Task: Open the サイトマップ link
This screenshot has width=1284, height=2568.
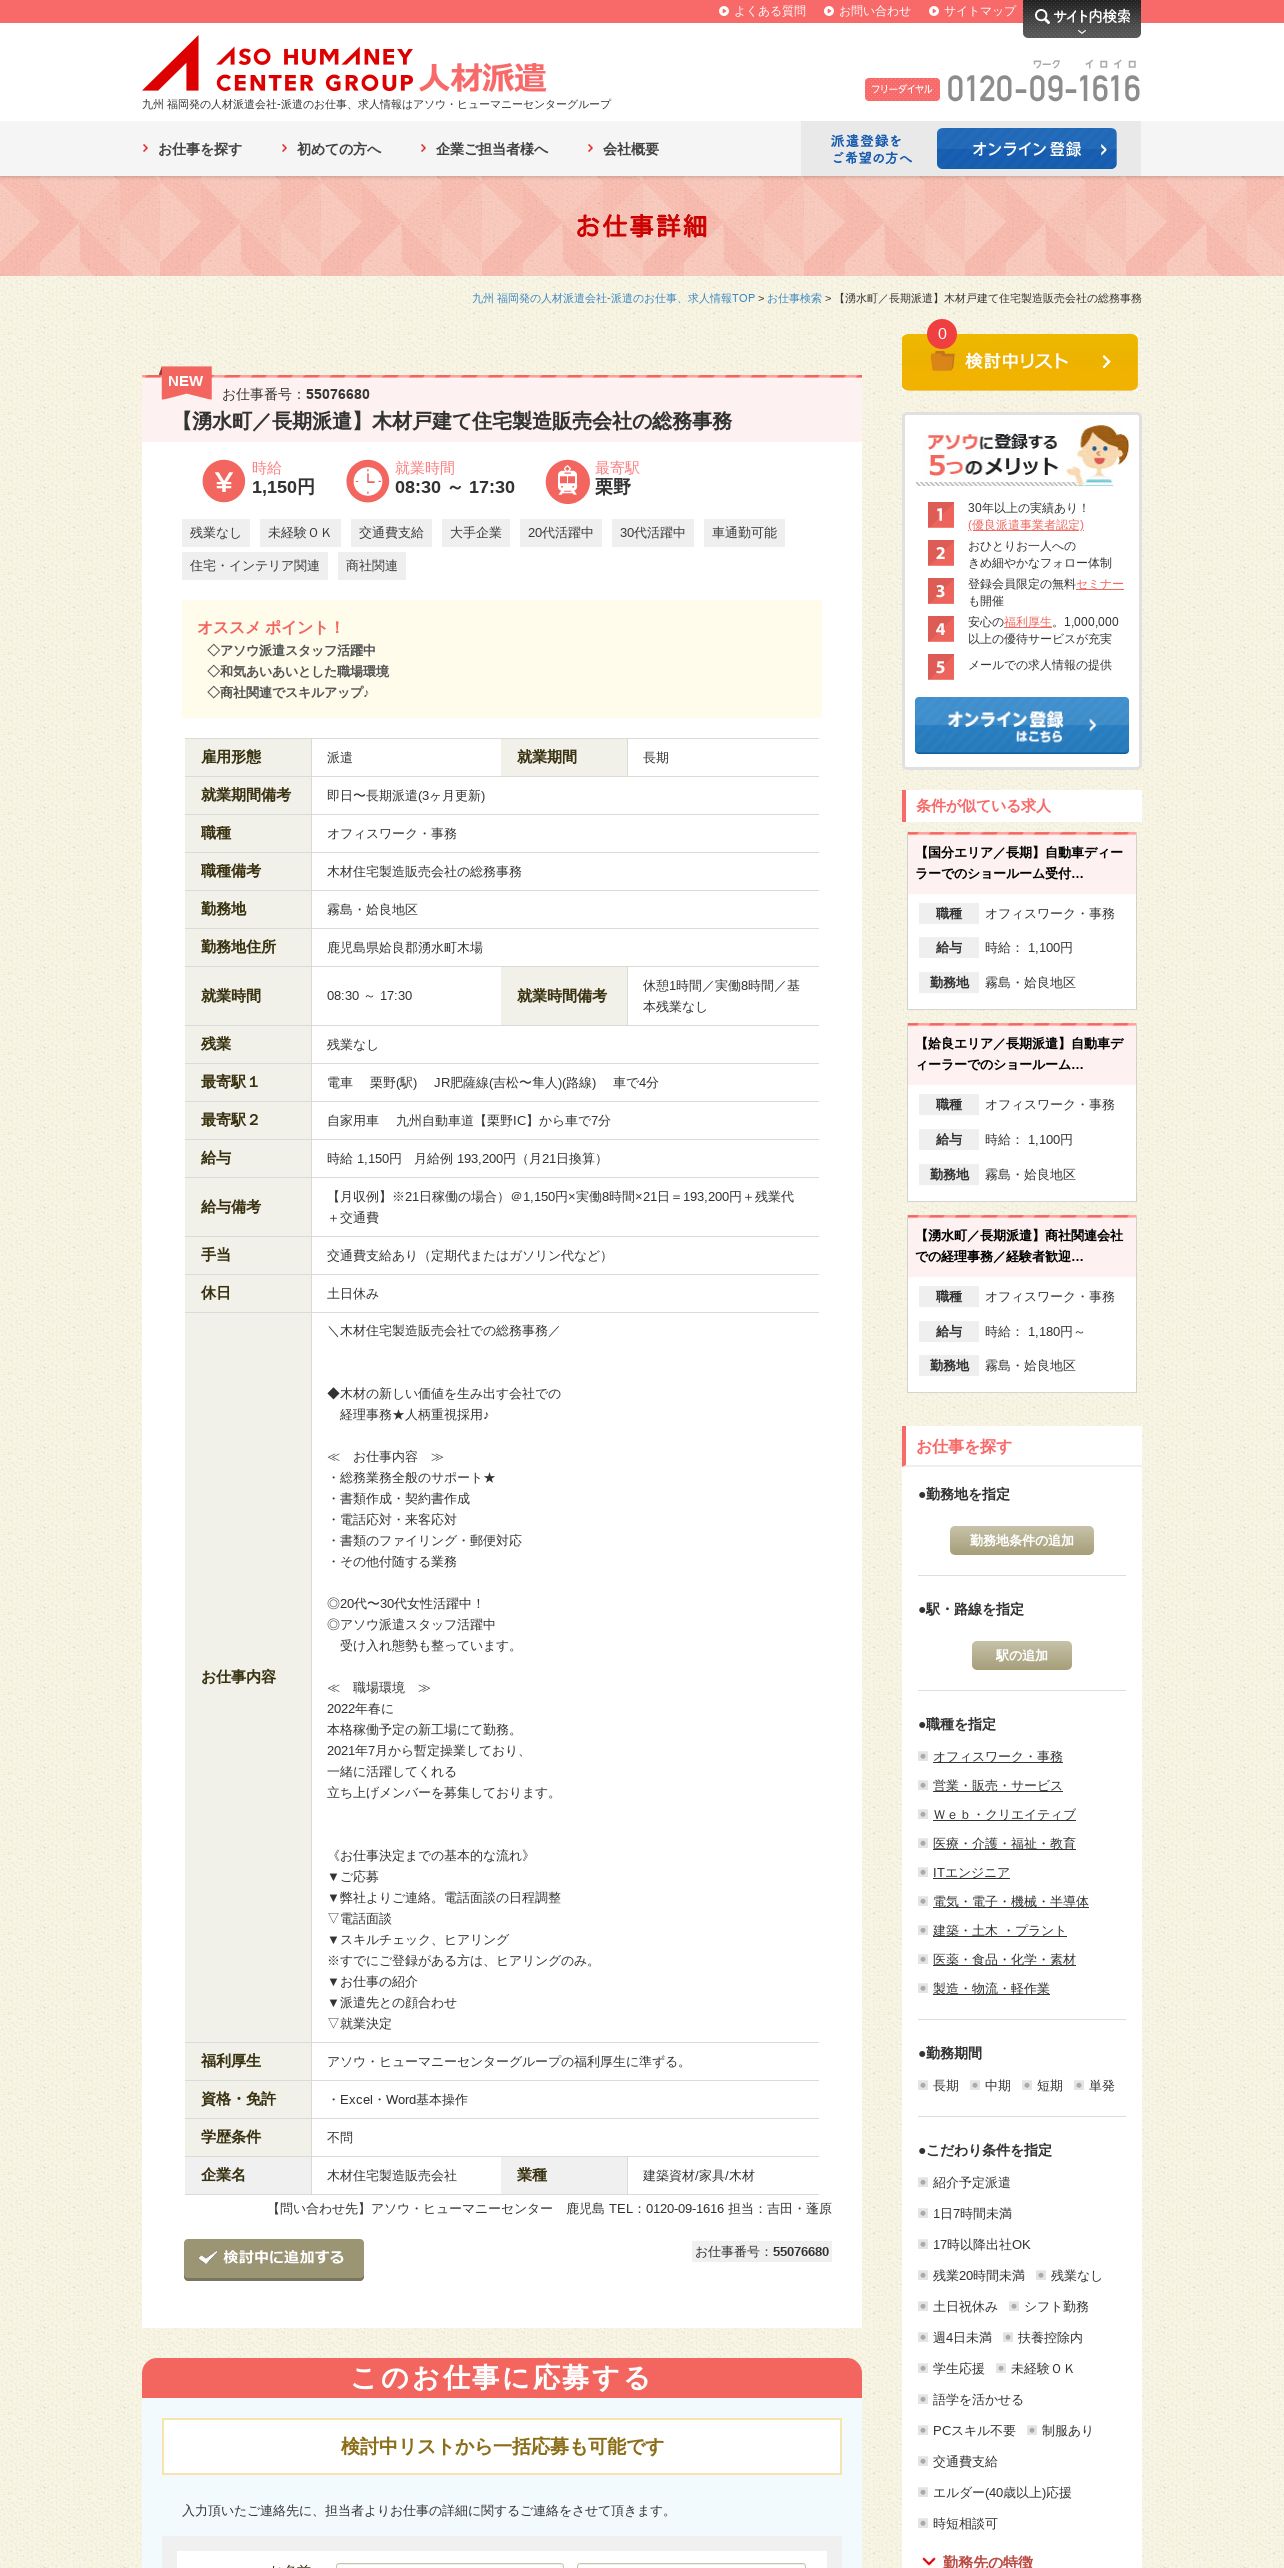Action: tap(972, 11)
